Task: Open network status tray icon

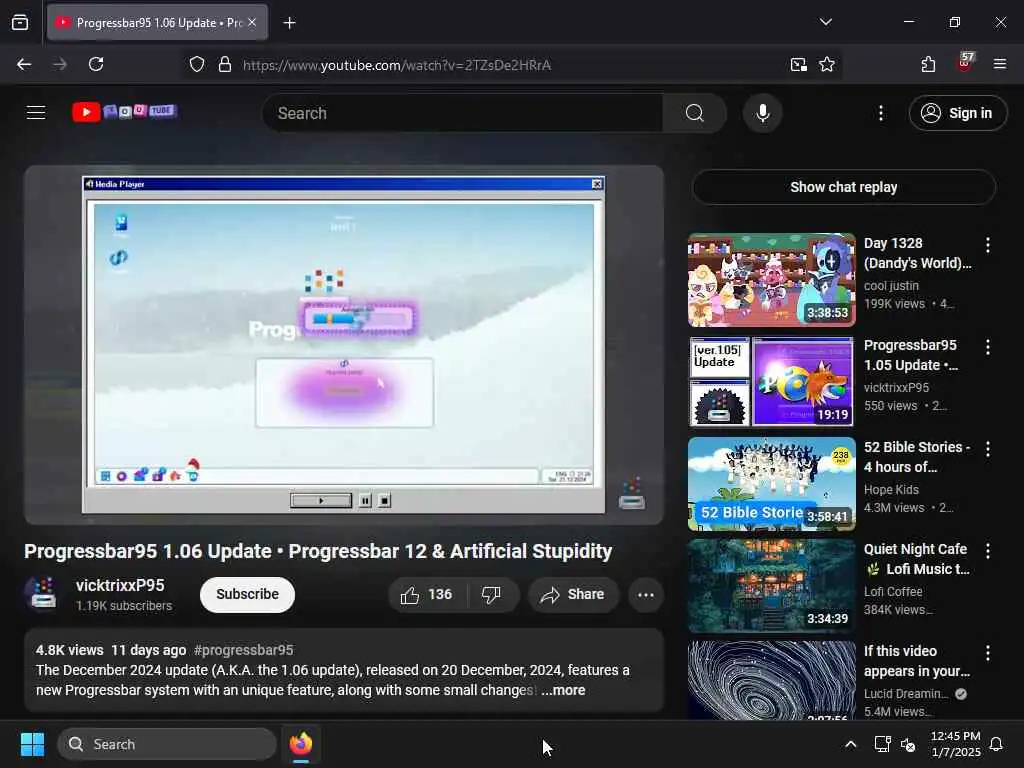Action: click(882, 744)
